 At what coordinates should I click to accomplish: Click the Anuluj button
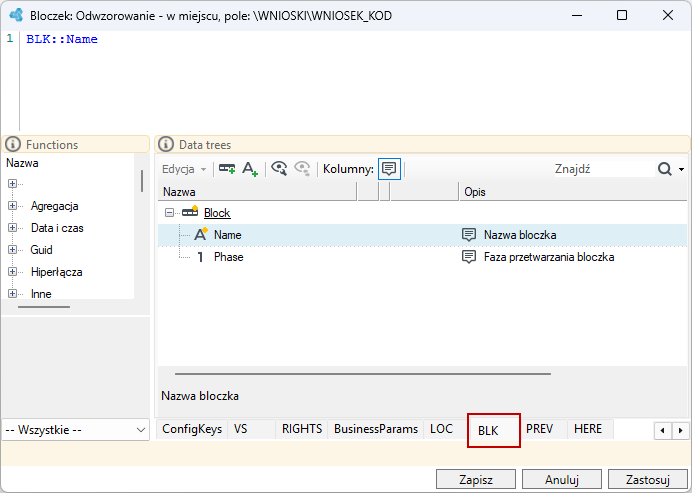coord(562,479)
